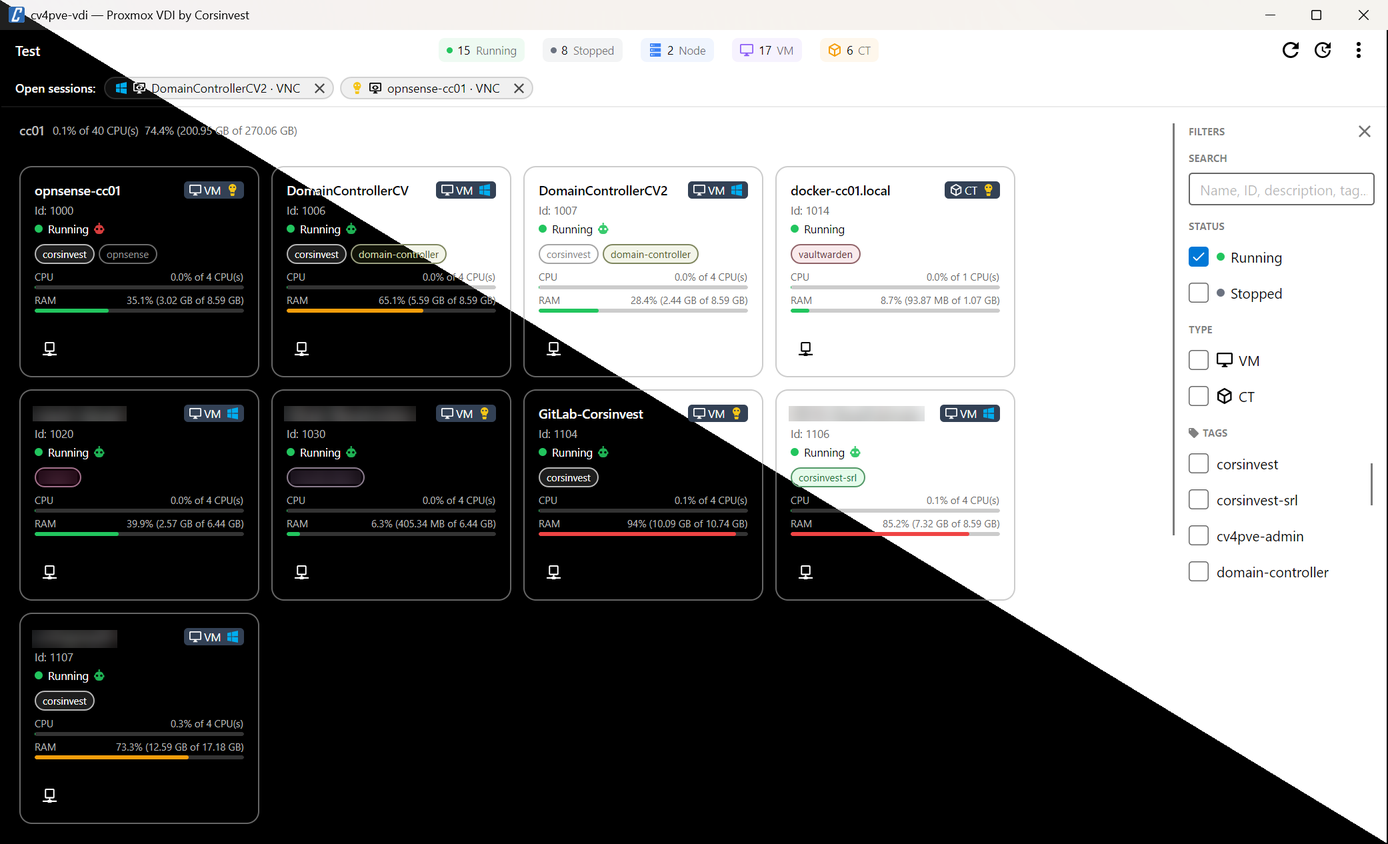Click the vaultwarden tag on docker-cc01.local
The image size is (1388, 844).
(x=825, y=254)
